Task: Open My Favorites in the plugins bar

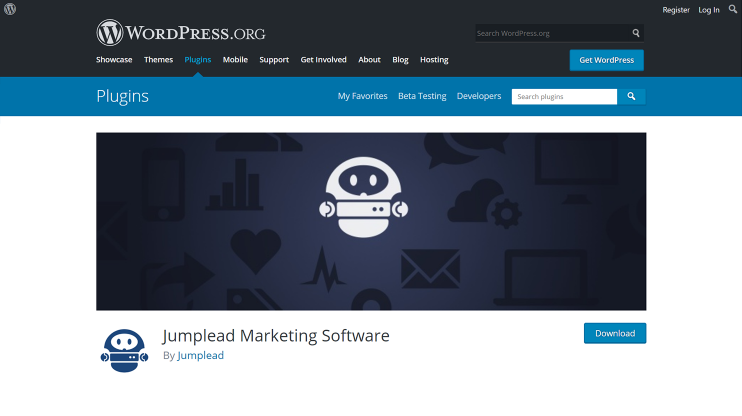Action: 362,96
